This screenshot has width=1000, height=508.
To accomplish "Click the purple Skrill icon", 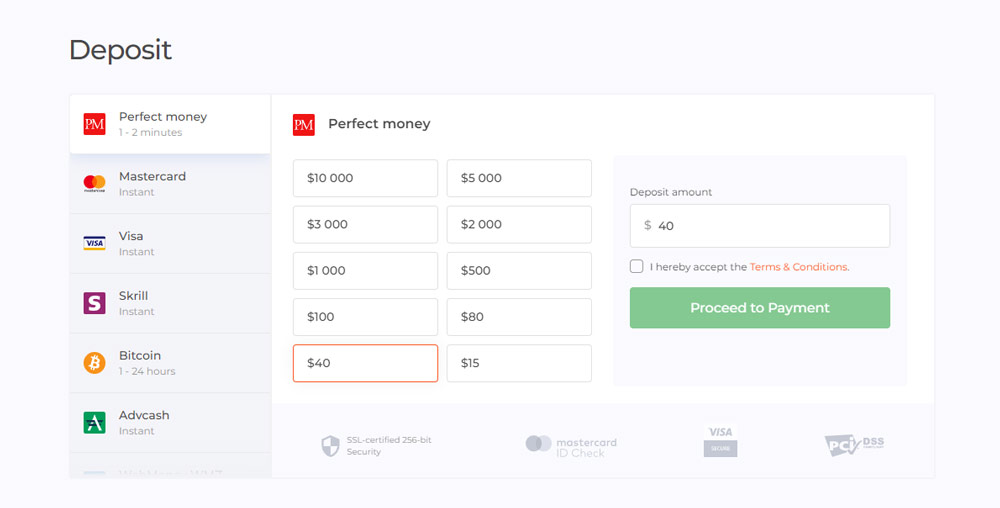I will coord(94,303).
